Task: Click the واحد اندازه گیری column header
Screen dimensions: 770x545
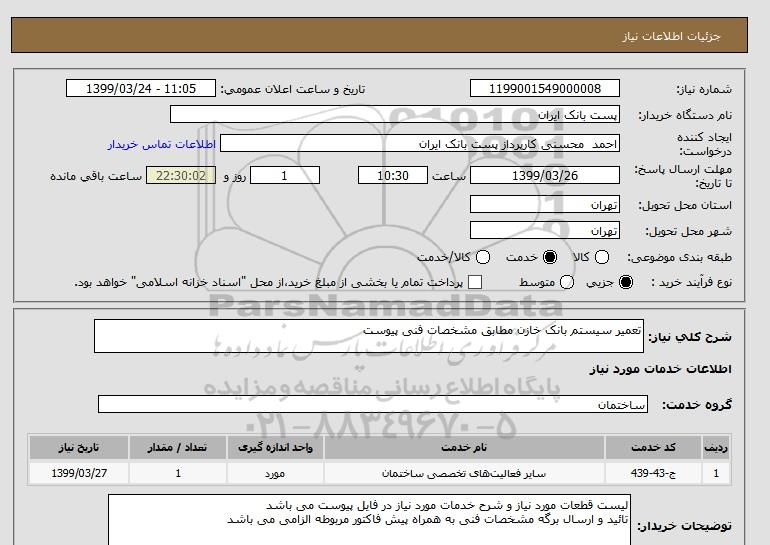Action: (275, 447)
